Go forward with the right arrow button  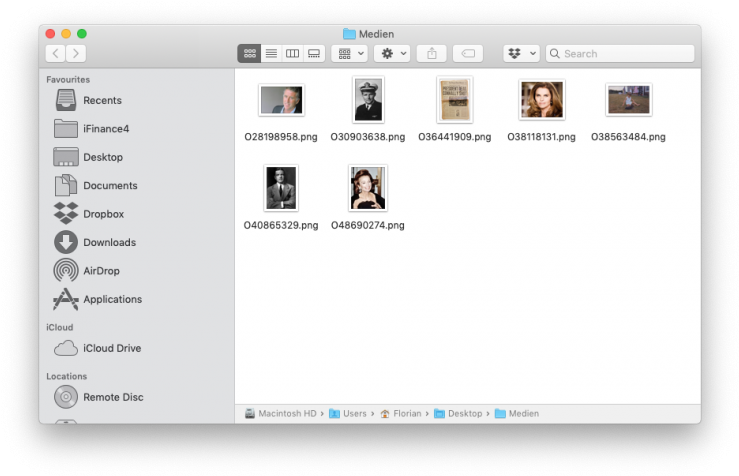[x=76, y=53]
